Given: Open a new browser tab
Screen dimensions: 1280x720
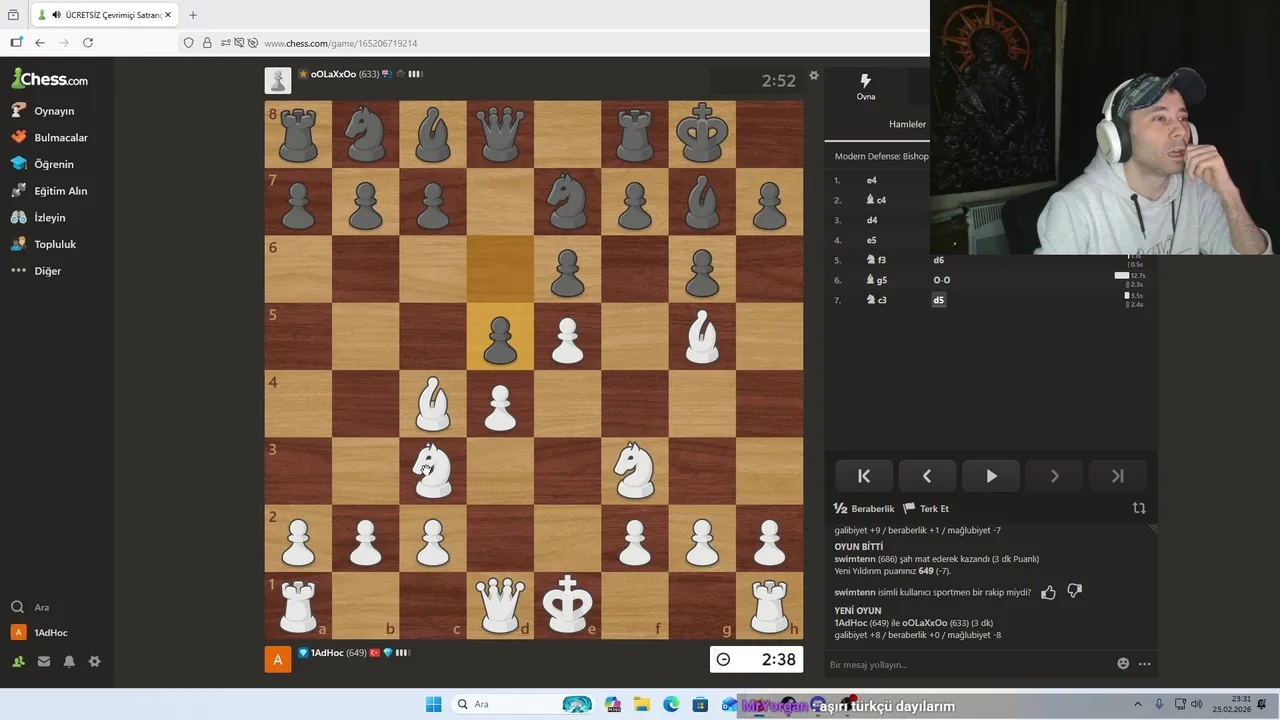Looking at the screenshot, I should (x=193, y=15).
